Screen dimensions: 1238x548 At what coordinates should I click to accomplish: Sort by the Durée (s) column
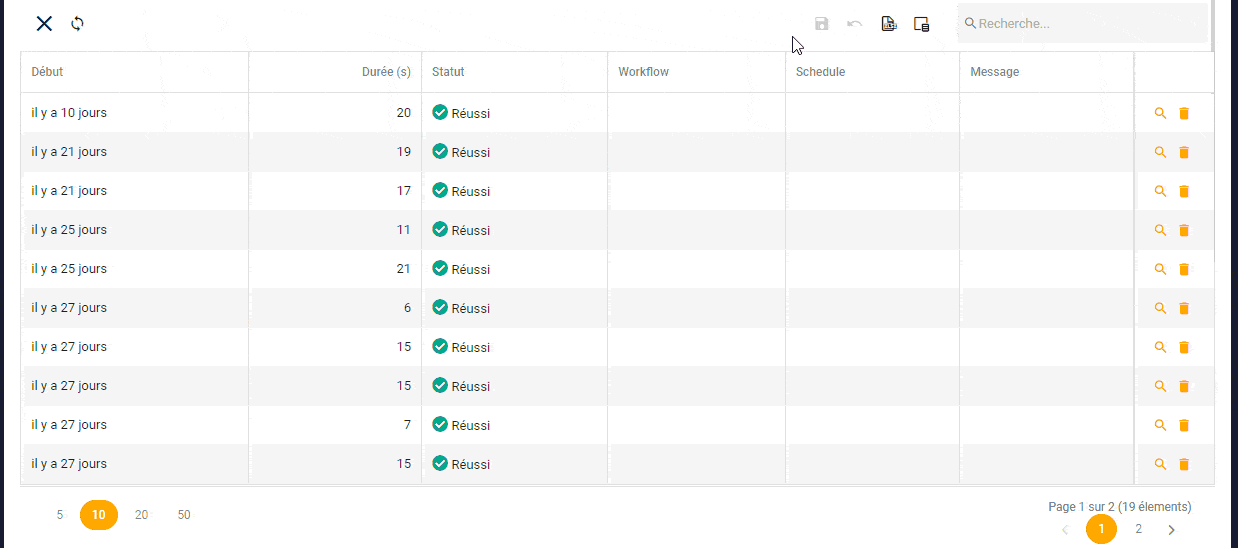coord(386,72)
